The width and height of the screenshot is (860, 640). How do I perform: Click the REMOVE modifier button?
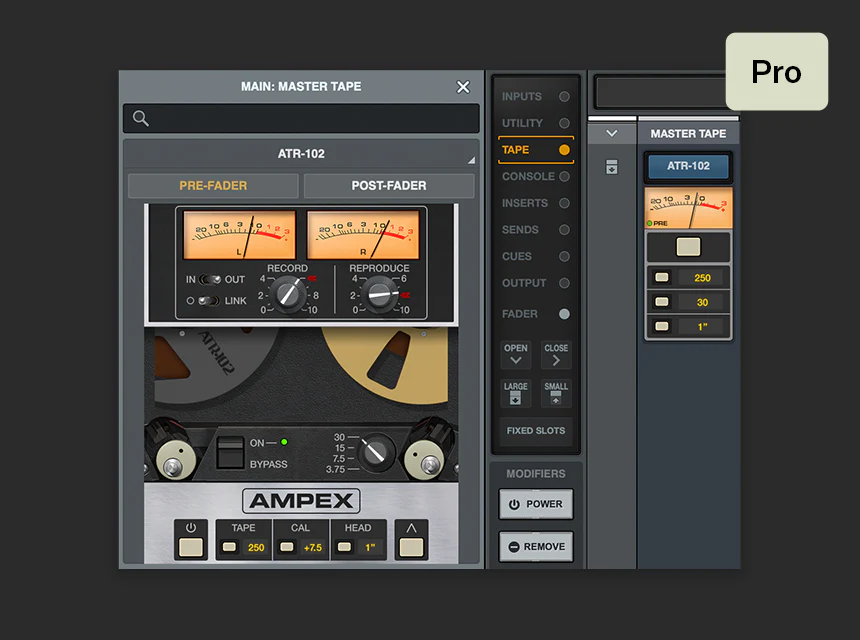click(536, 547)
